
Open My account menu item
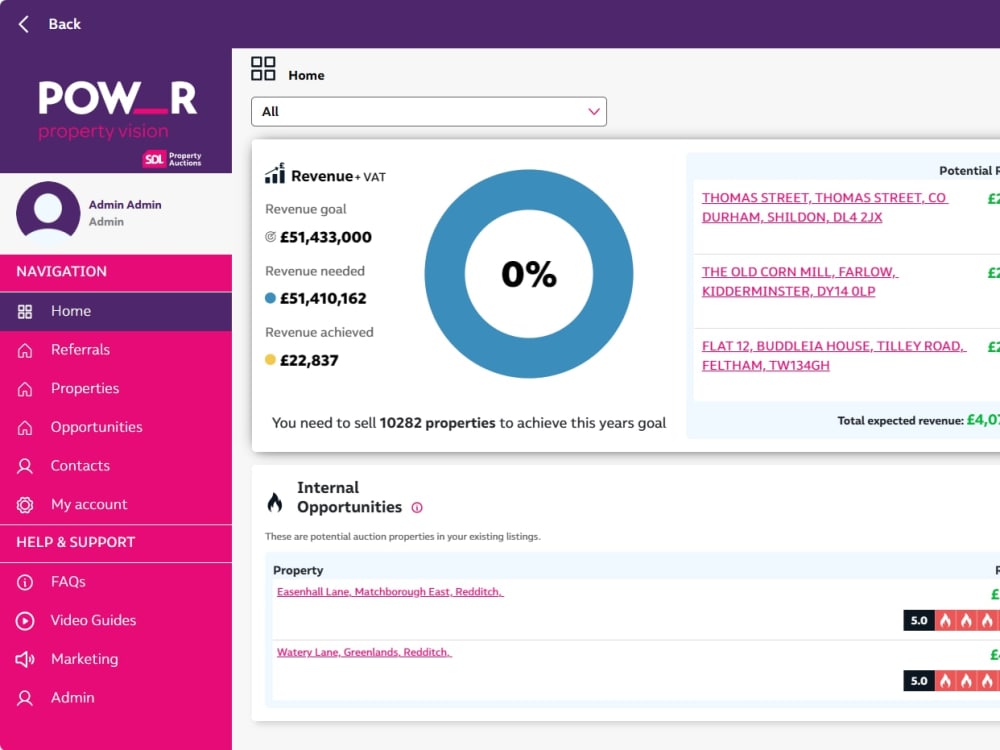116,505
